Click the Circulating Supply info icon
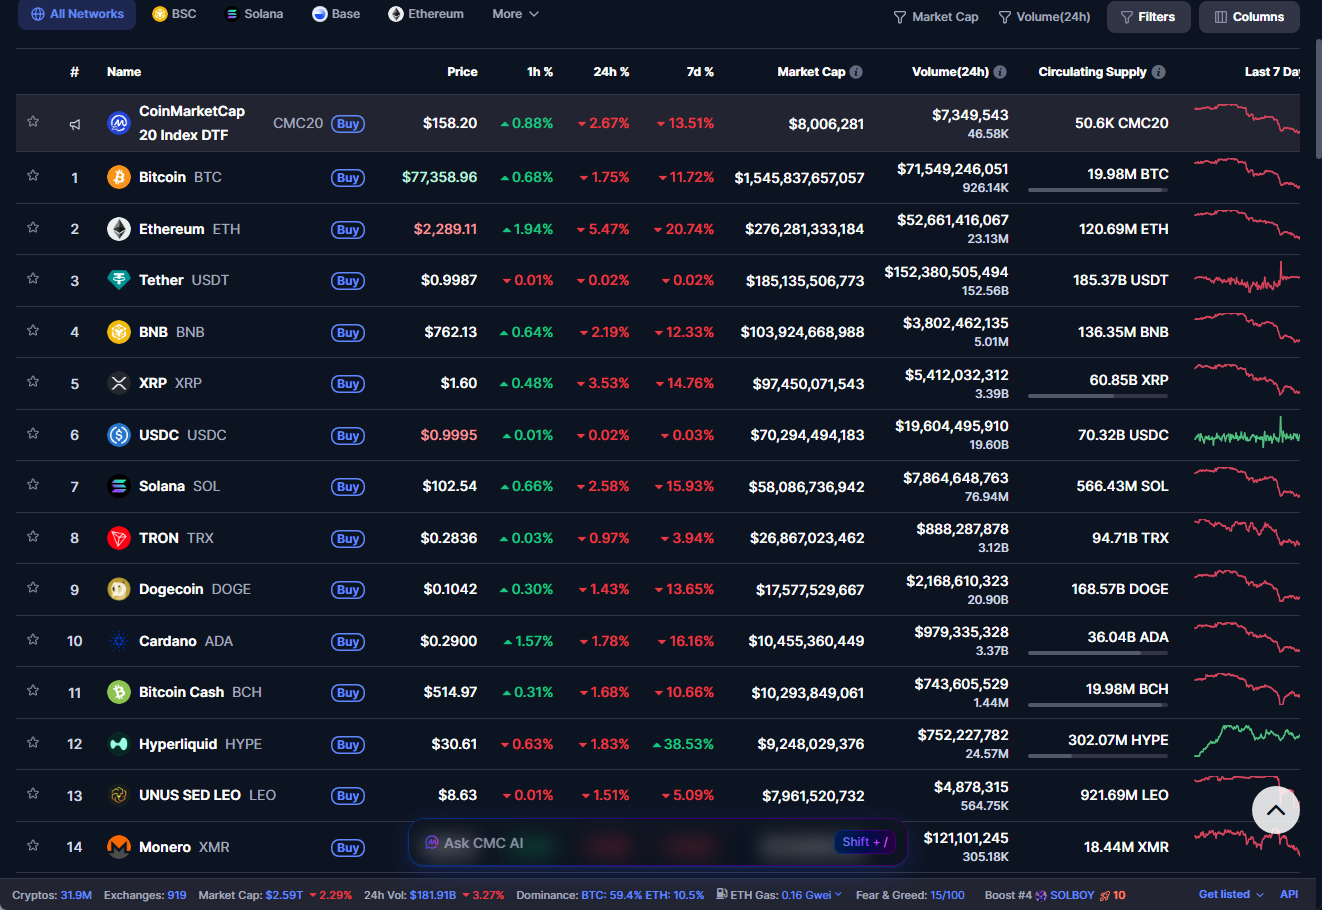Screen dimensions: 1322x910 1158,72
